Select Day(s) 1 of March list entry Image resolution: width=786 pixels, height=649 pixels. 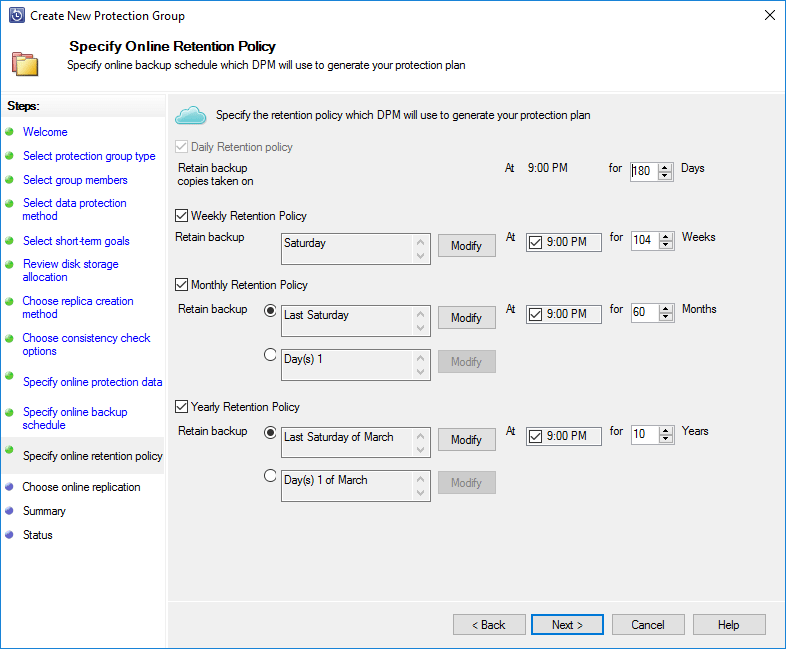326,480
